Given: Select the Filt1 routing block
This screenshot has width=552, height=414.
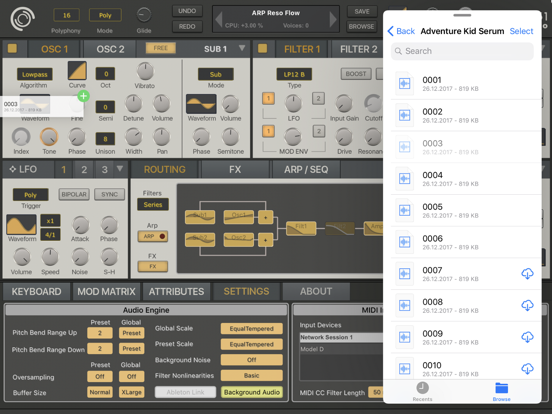Looking at the screenshot, I should pyautogui.click(x=301, y=228).
